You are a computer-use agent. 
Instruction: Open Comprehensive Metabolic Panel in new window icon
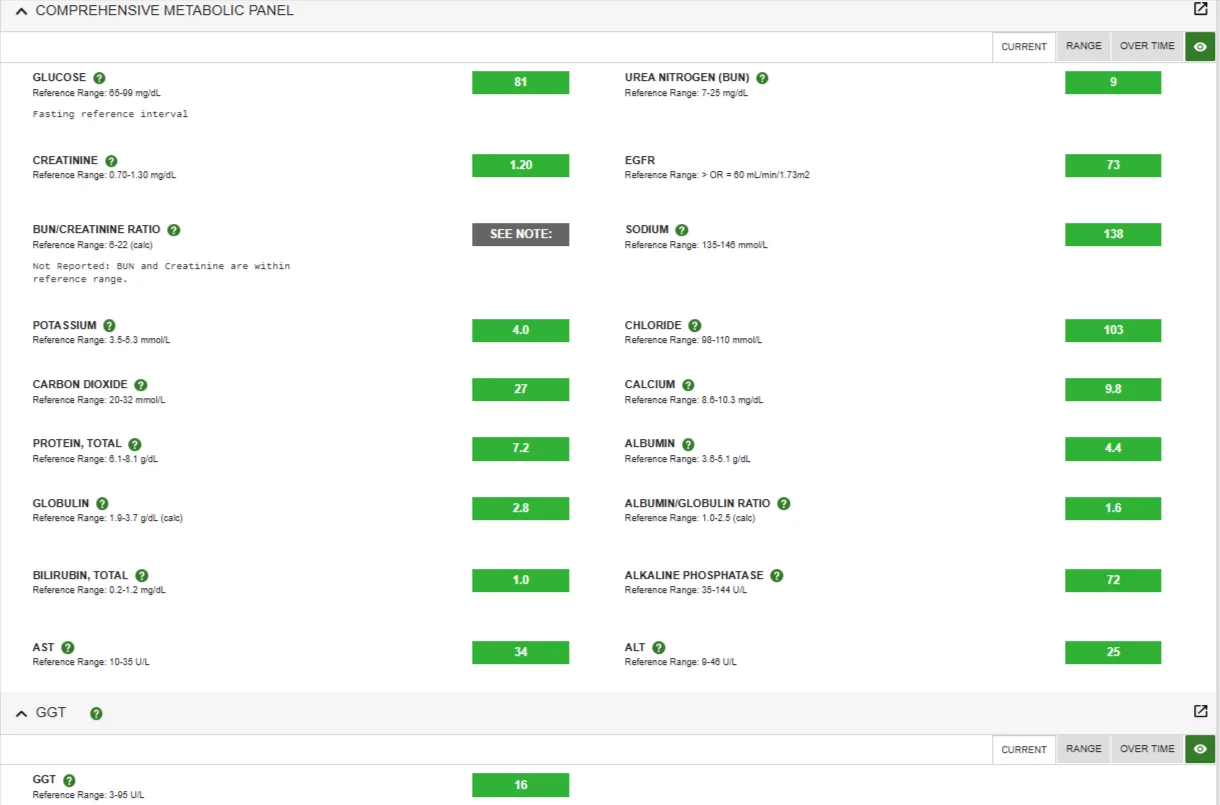(x=1200, y=9)
